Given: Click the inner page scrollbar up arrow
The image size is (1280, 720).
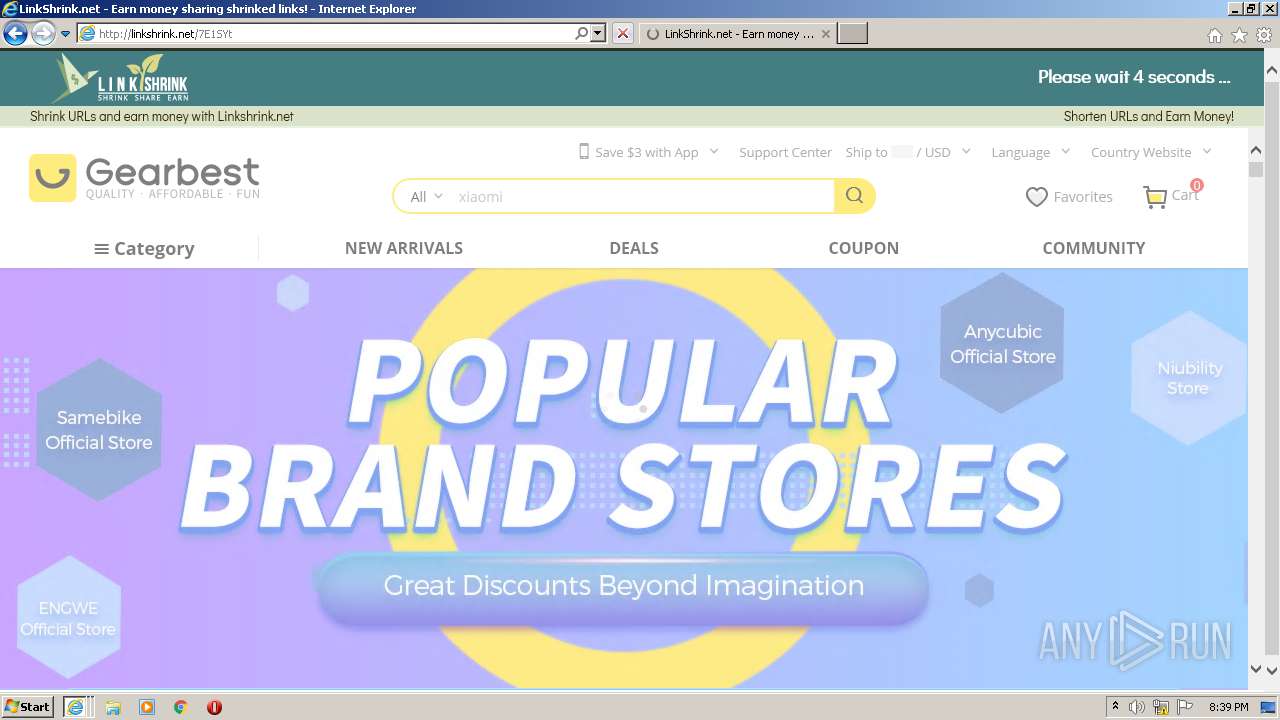Looking at the screenshot, I should tap(1256, 151).
